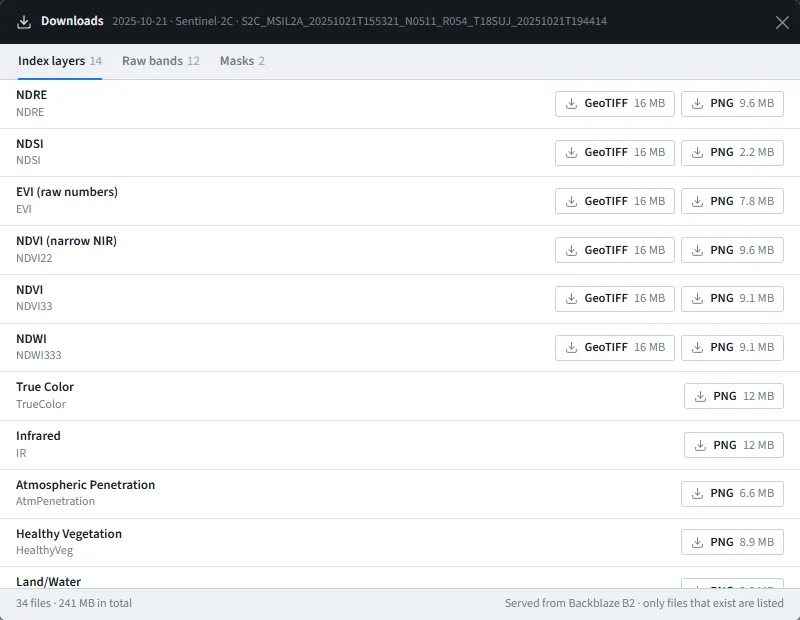The height and width of the screenshot is (620, 800).
Task: Click the NDWI333 subtitle
Action: [x=38, y=355]
